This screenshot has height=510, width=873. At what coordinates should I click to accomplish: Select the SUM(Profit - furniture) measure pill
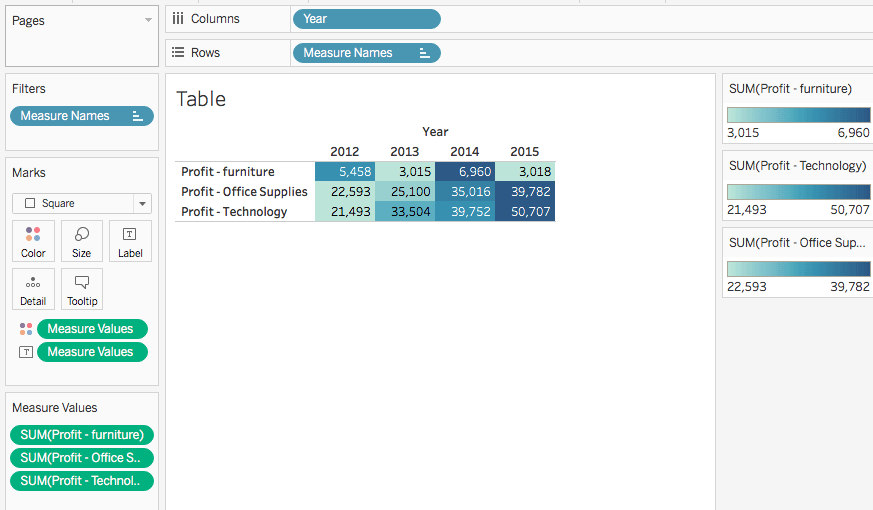point(82,435)
